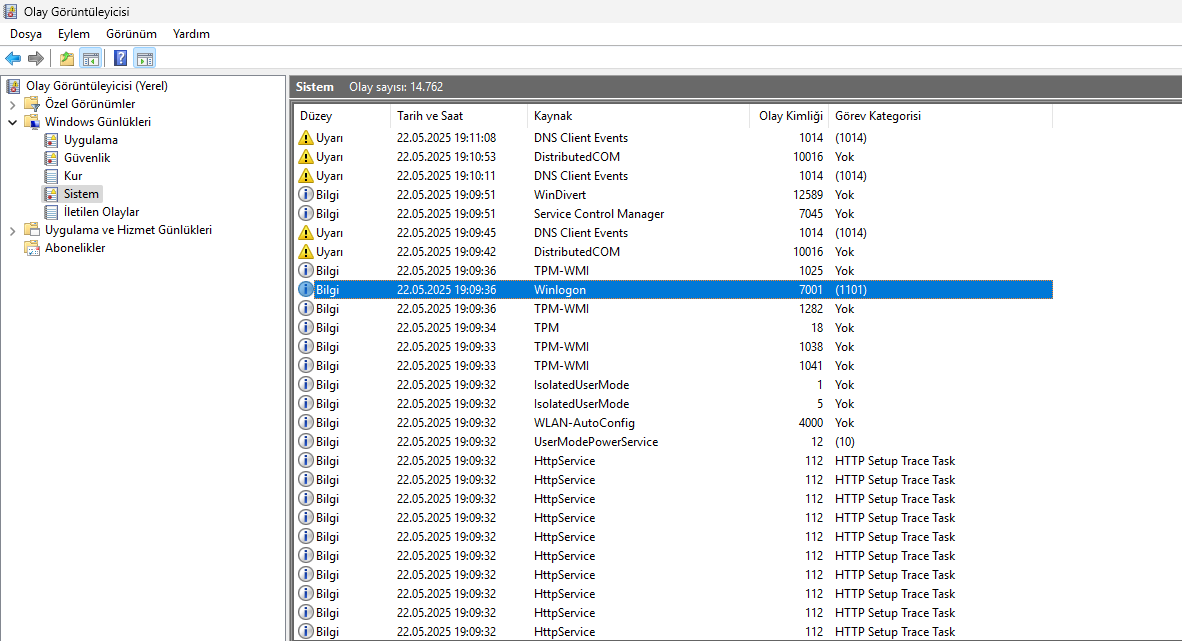Select Olay Görüntüleyicisi (Yerel) in tree
1182x641 pixels.
[96, 86]
